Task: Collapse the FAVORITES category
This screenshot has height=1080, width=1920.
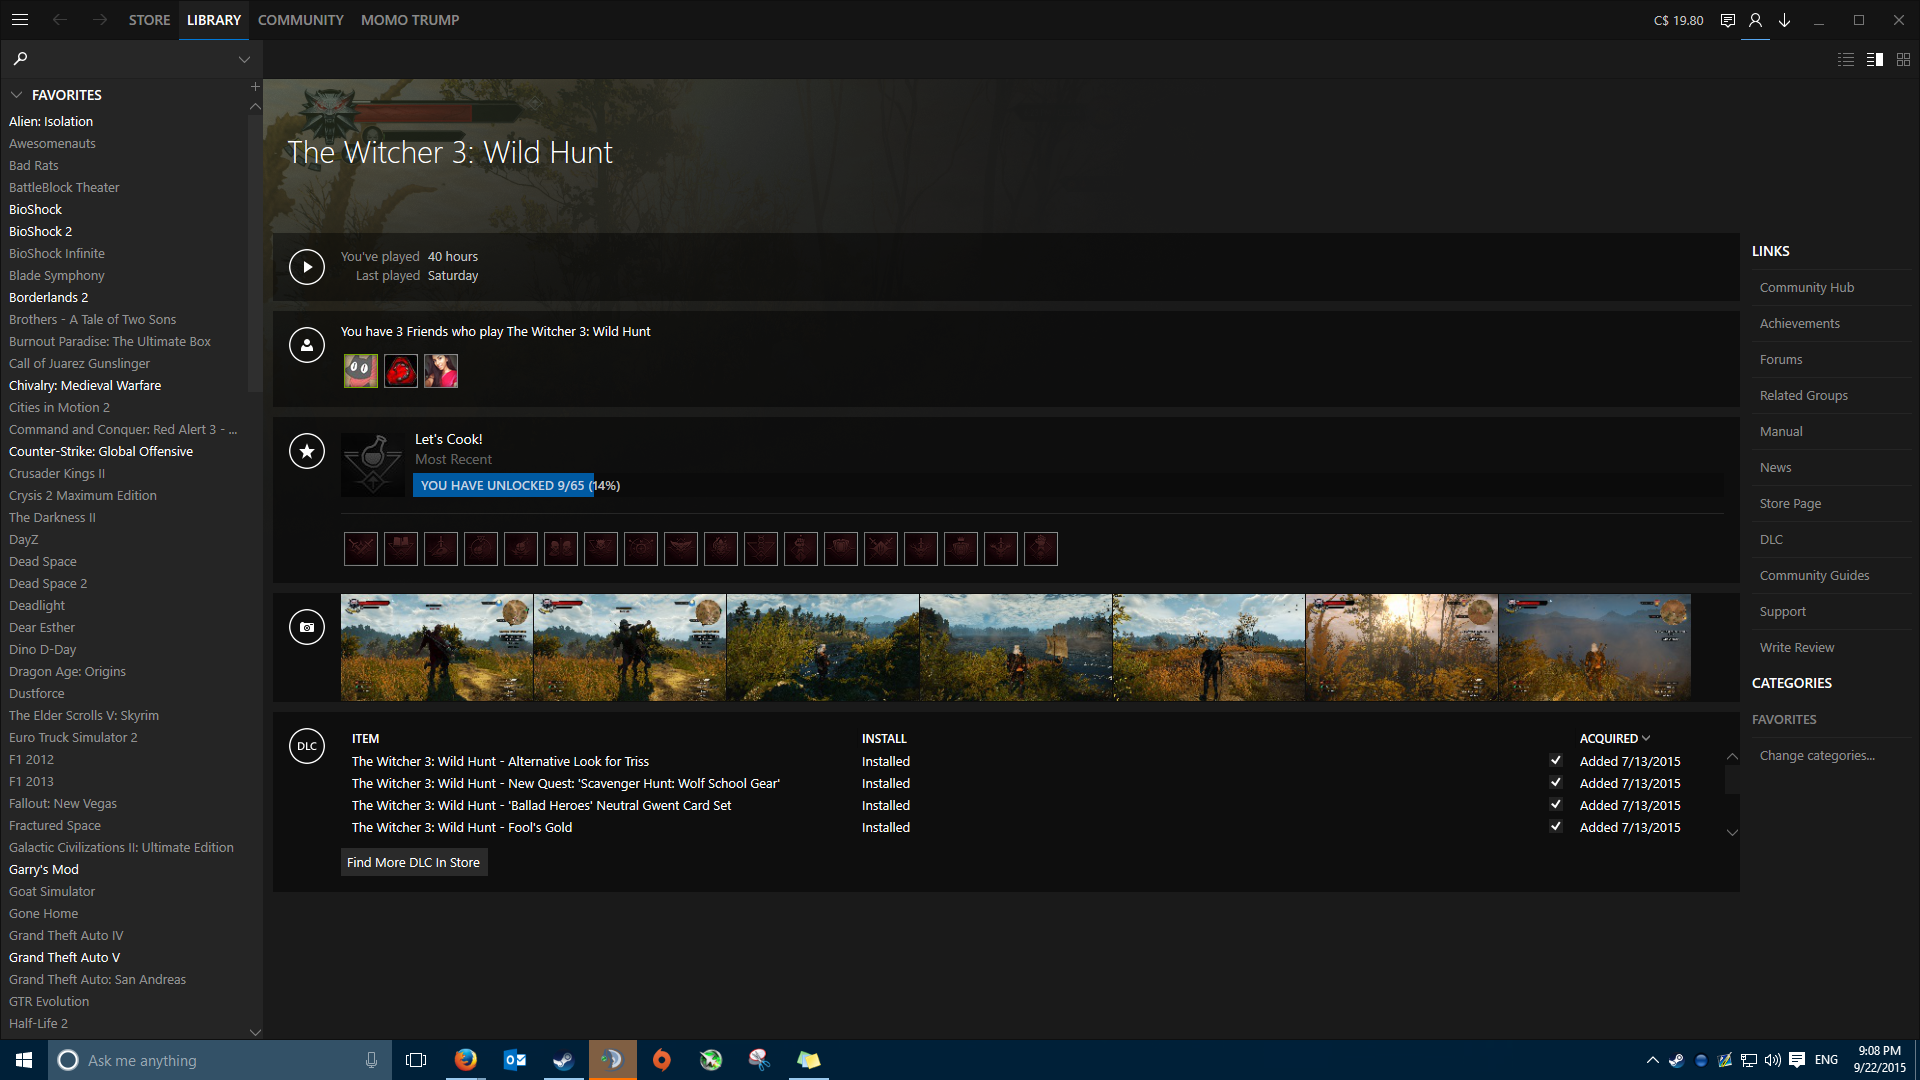Action: (x=17, y=95)
